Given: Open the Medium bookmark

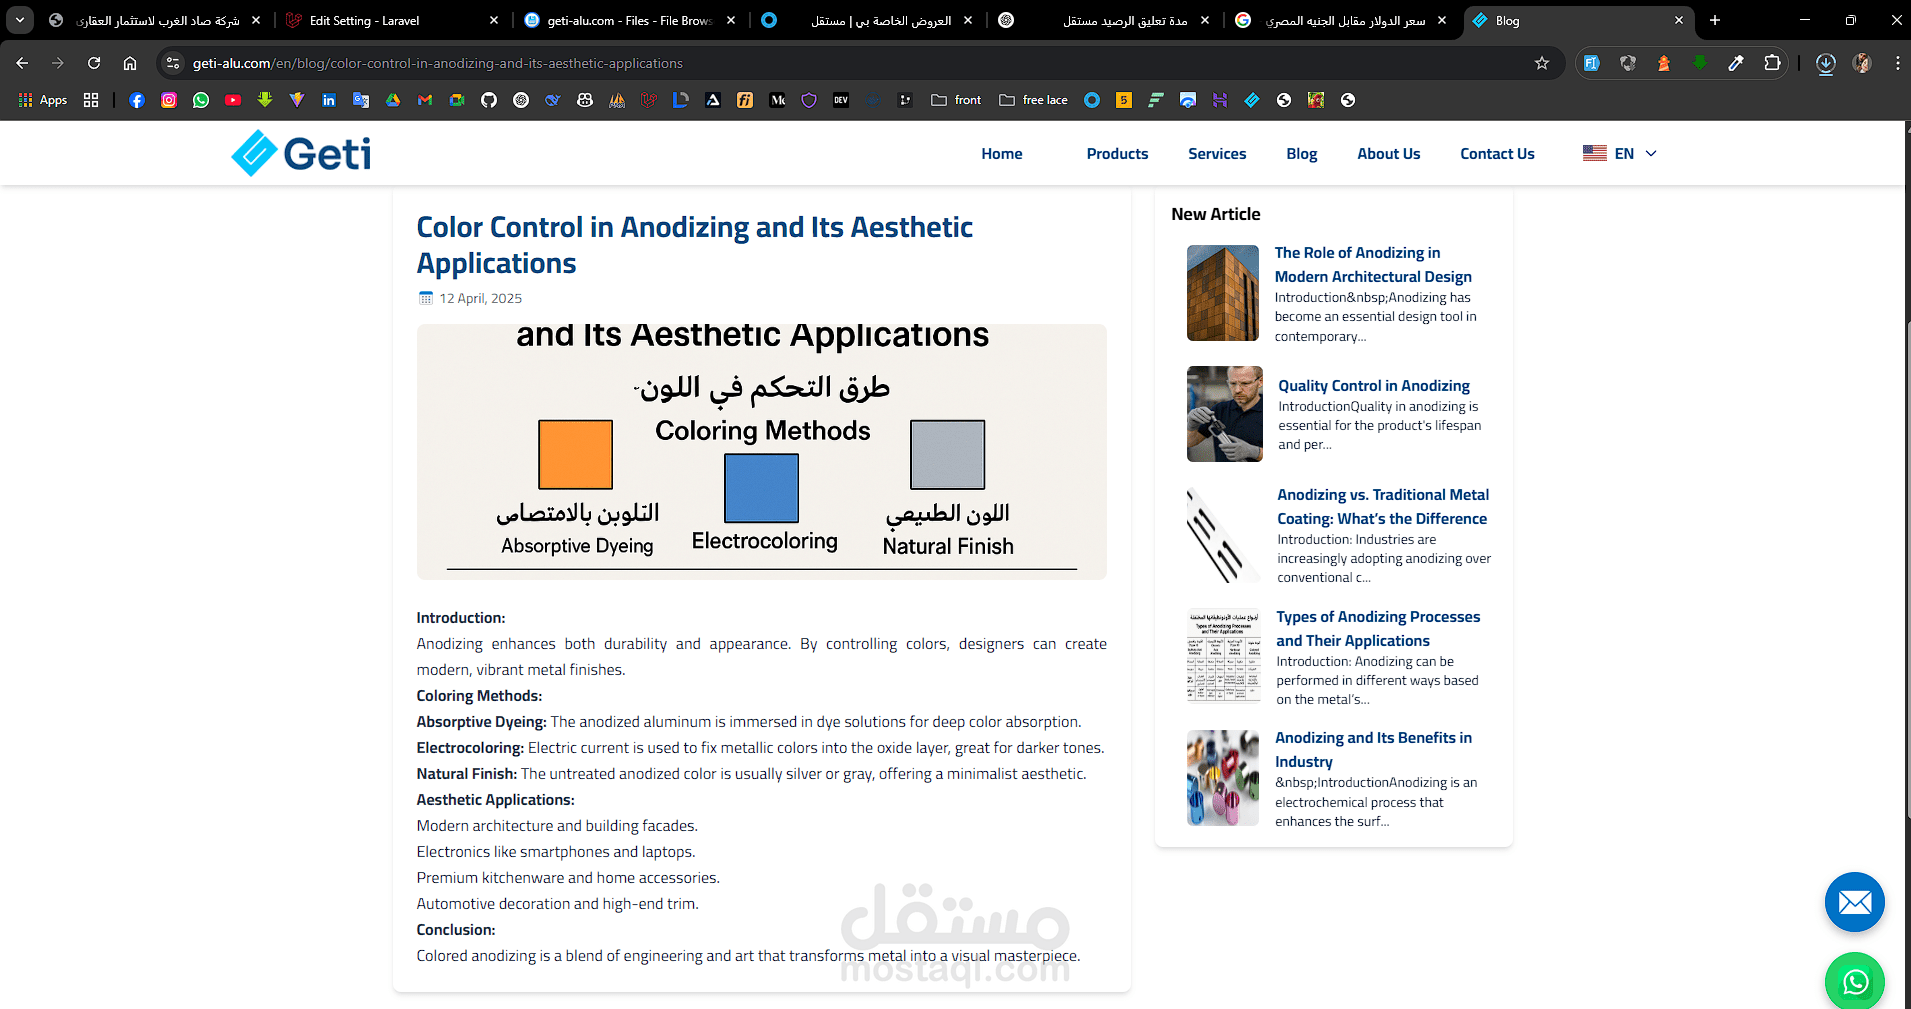Looking at the screenshot, I should pos(777,100).
